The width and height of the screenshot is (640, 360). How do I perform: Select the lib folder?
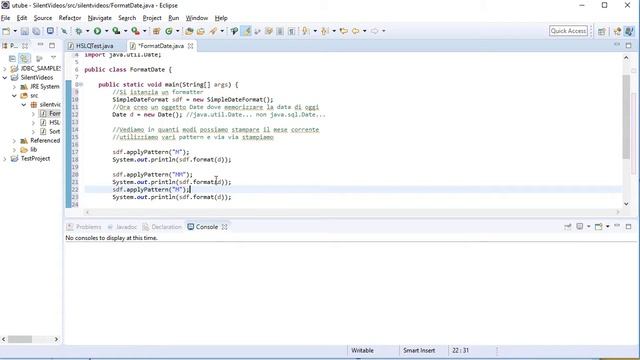[29, 149]
